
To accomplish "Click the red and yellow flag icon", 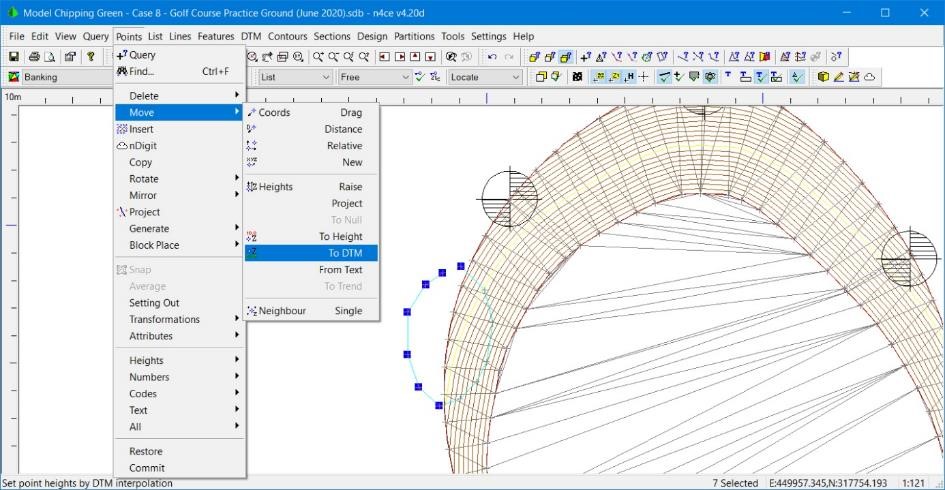I will coord(765,57).
